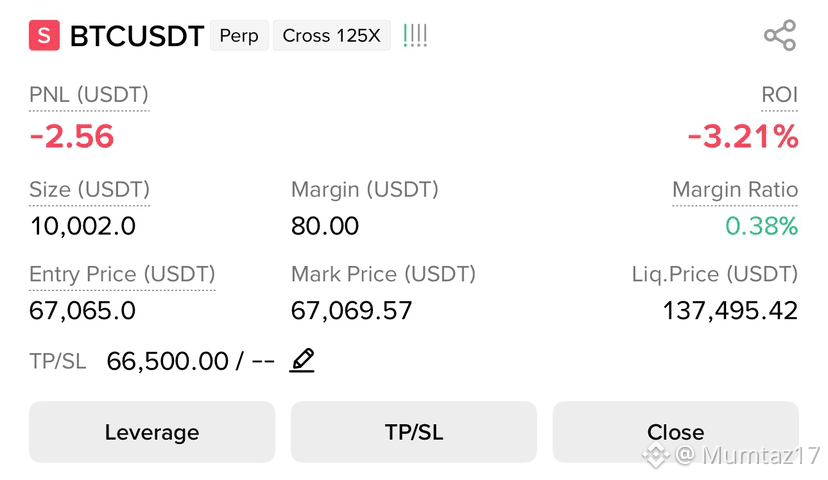The width and height of the screenshot is (828, 480).
Task: Open the BTCUSDT symbol title
Action: click(137, 36)
